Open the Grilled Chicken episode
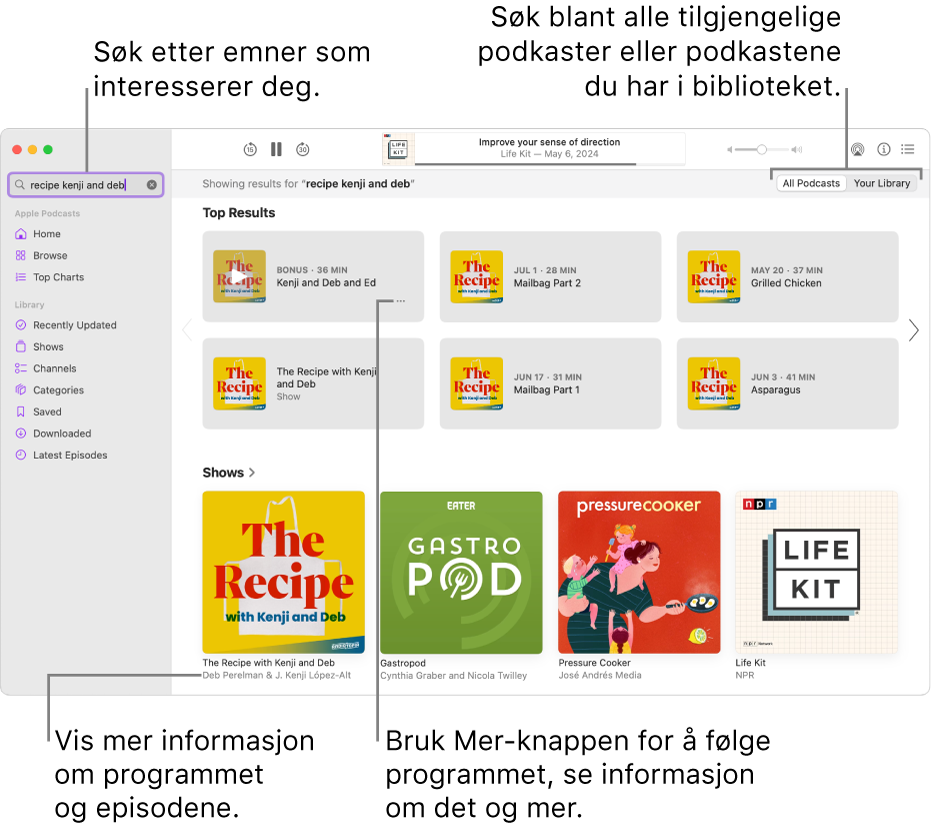931x830 pixels. tap(787, 277)
